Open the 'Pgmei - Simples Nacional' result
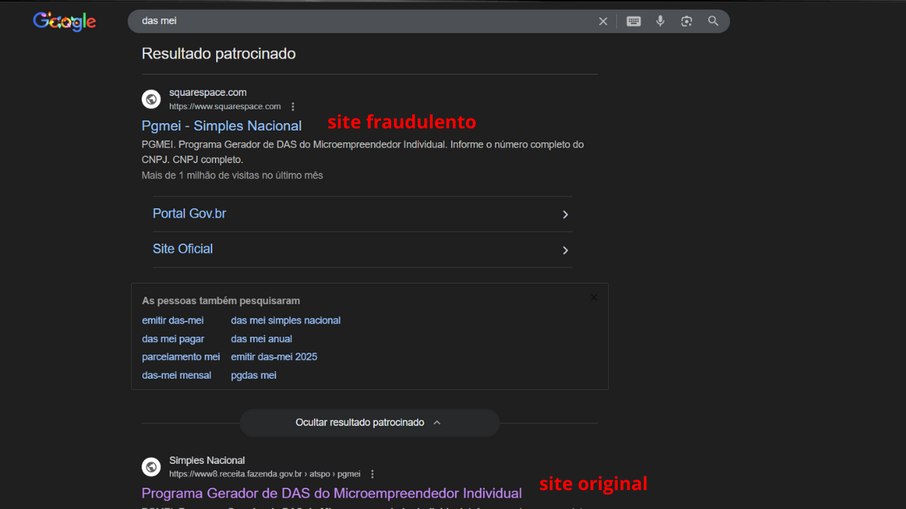906x509 pixels. (221, 125)
